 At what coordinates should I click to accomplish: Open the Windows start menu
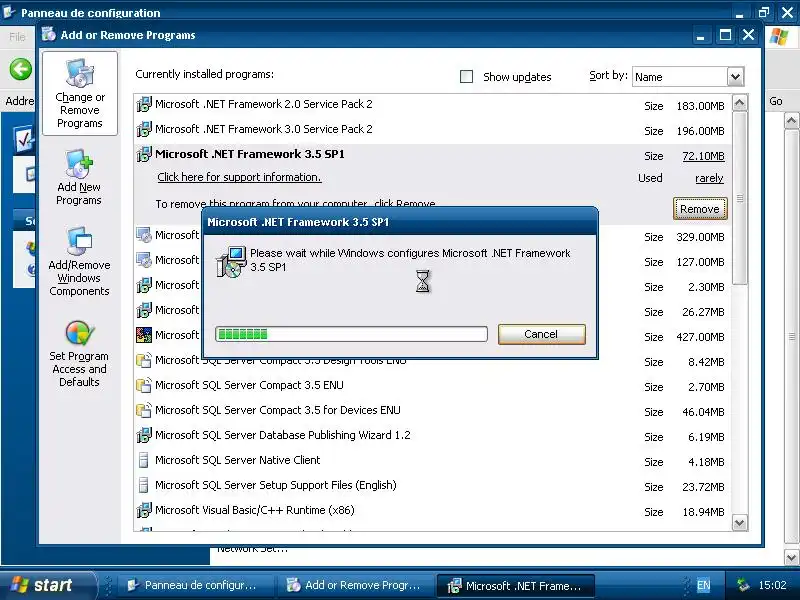47,585
